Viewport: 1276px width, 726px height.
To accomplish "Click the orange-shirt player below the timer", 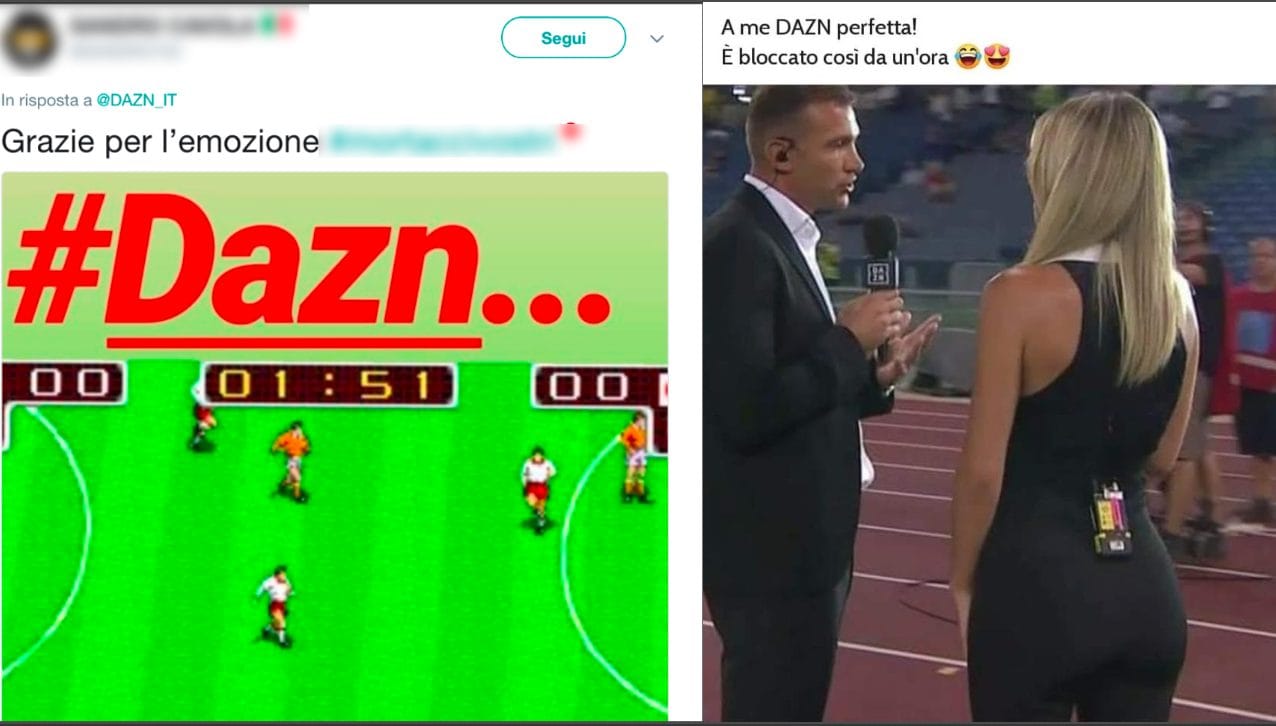I will pyautogui.click(x=291, y=460).
